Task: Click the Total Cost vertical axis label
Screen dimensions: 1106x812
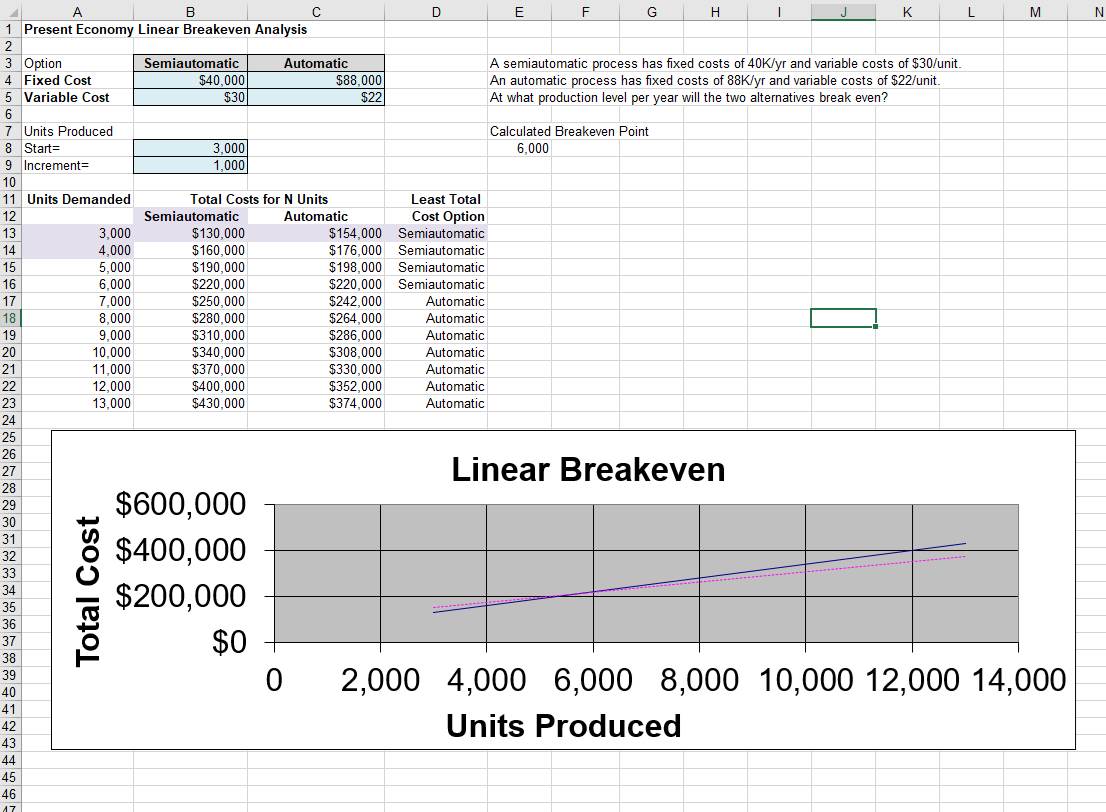Action: 87,576
